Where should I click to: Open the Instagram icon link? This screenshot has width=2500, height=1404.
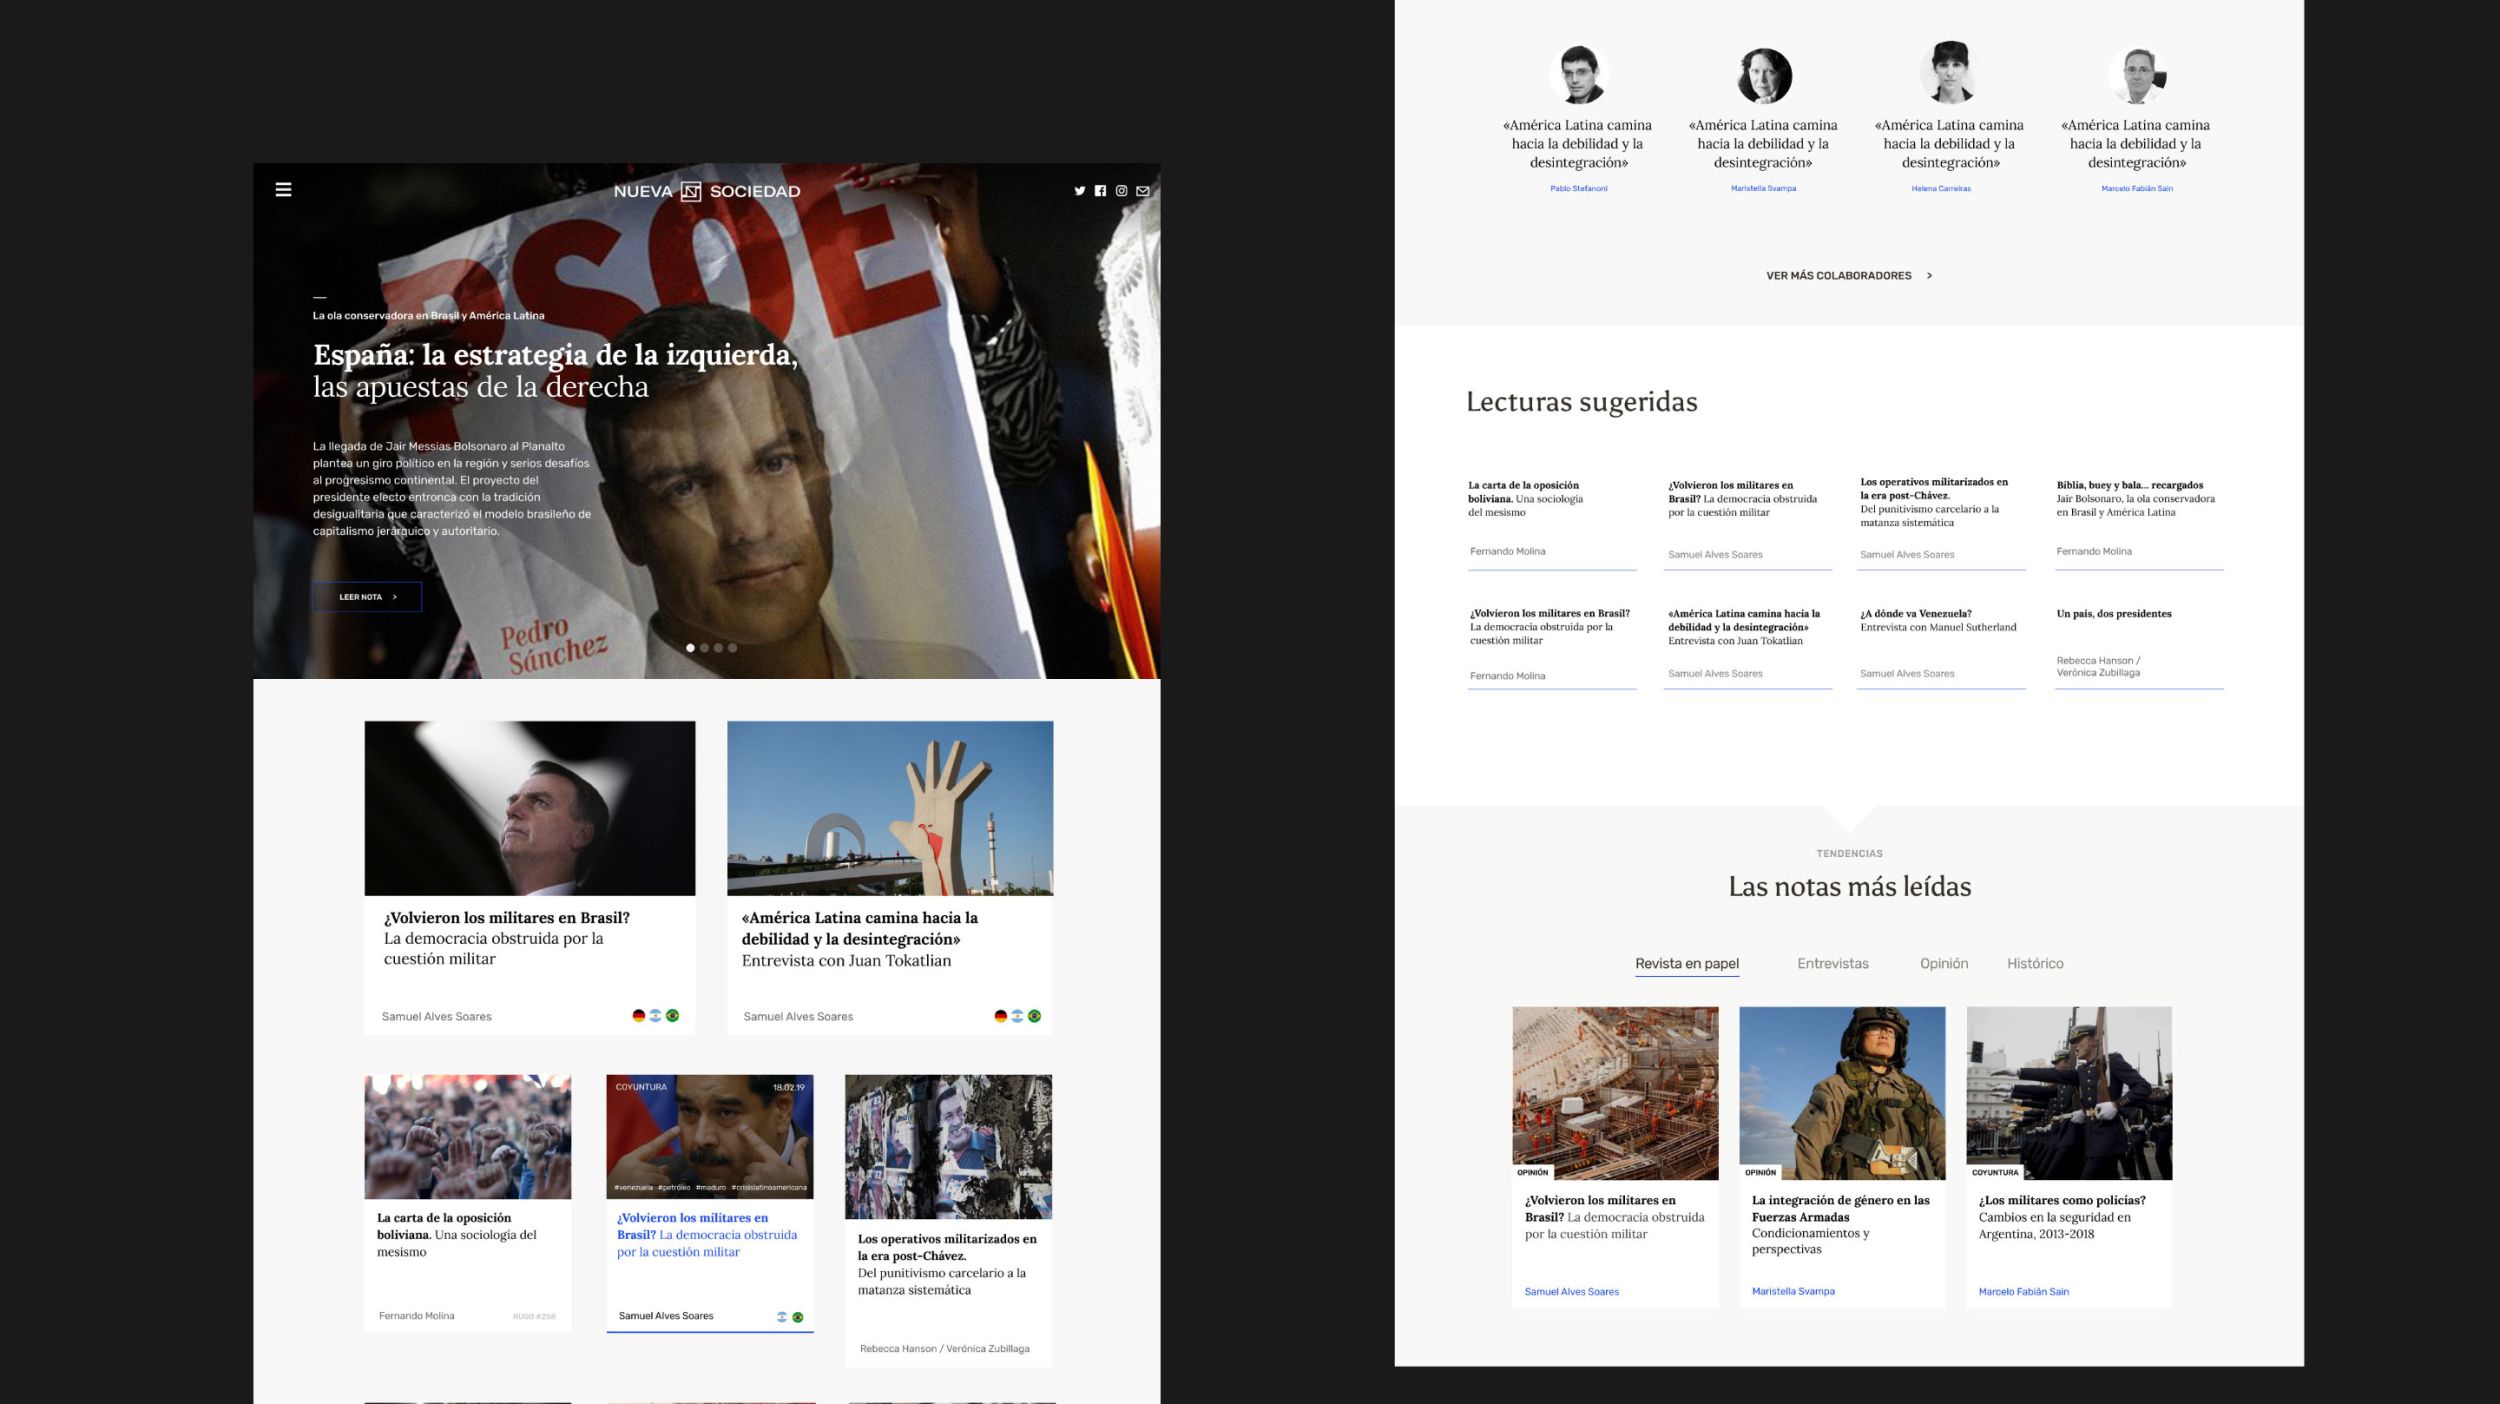[x=1121, y=191]
